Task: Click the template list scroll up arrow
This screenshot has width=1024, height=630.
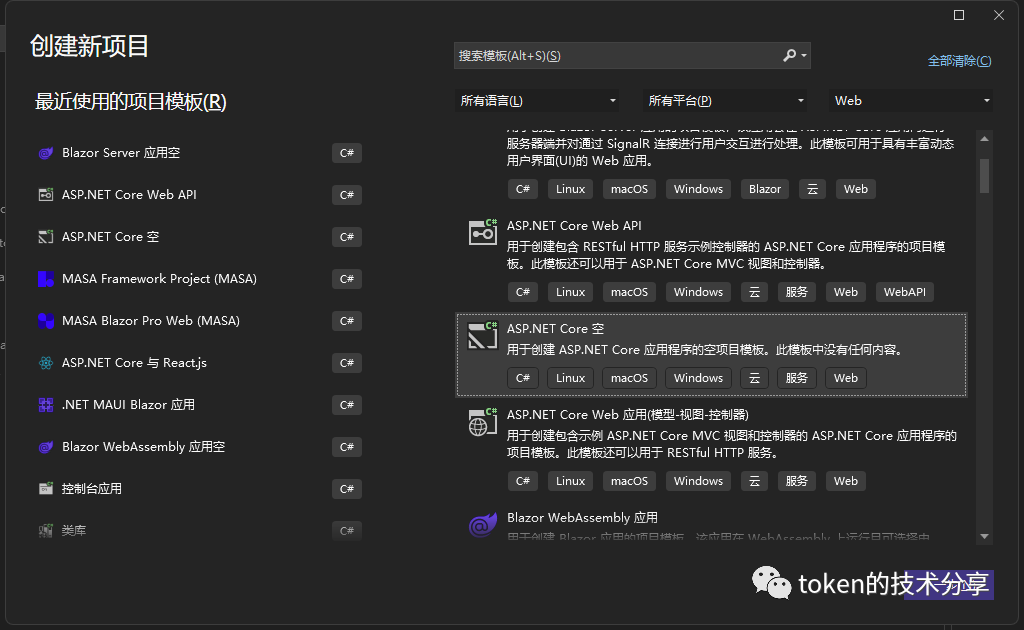Action: tap(984, 139)
